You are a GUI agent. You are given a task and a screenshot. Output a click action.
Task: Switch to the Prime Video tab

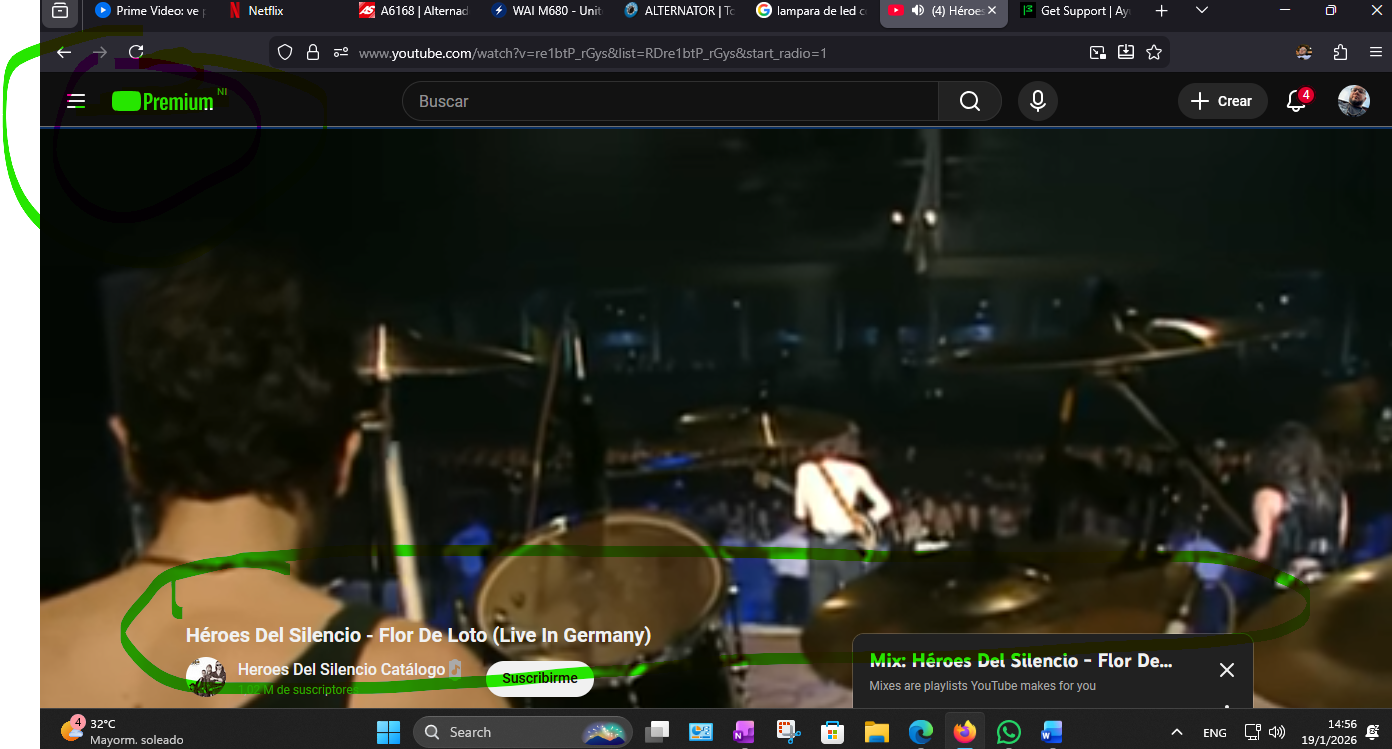click(148, 11)
